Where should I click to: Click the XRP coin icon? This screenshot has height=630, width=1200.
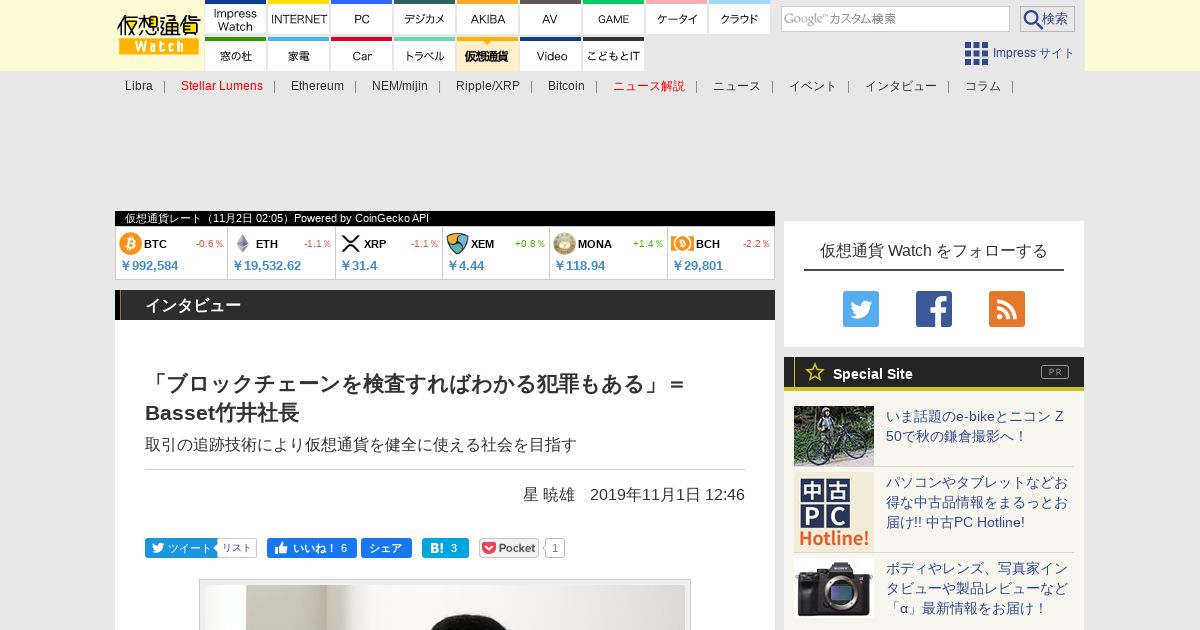(x=351, y=244)
